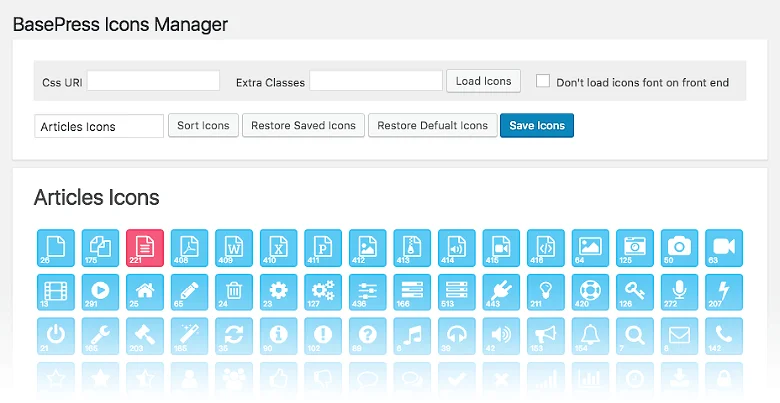This screenshot has width=780, height=403.
Task: Choose the headphones icon 39
Action: (x=457, y=336)
